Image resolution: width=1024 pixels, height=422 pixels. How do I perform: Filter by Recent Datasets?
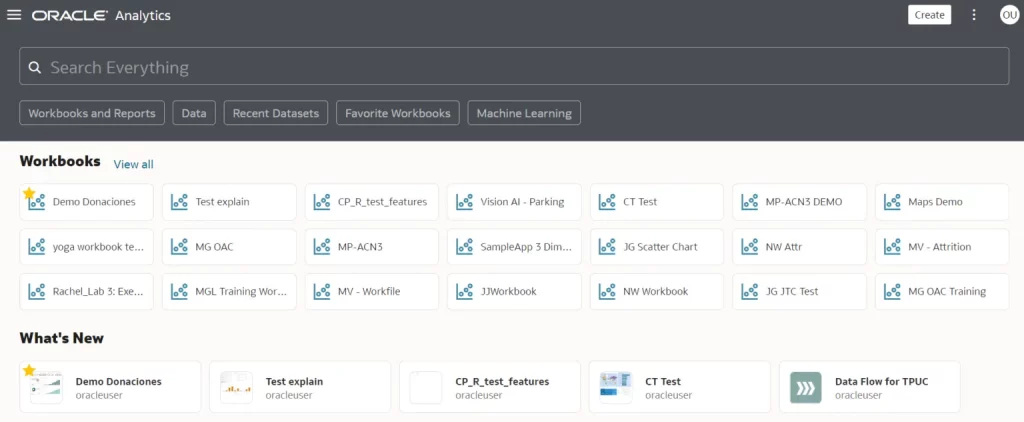tap(275, 113)
